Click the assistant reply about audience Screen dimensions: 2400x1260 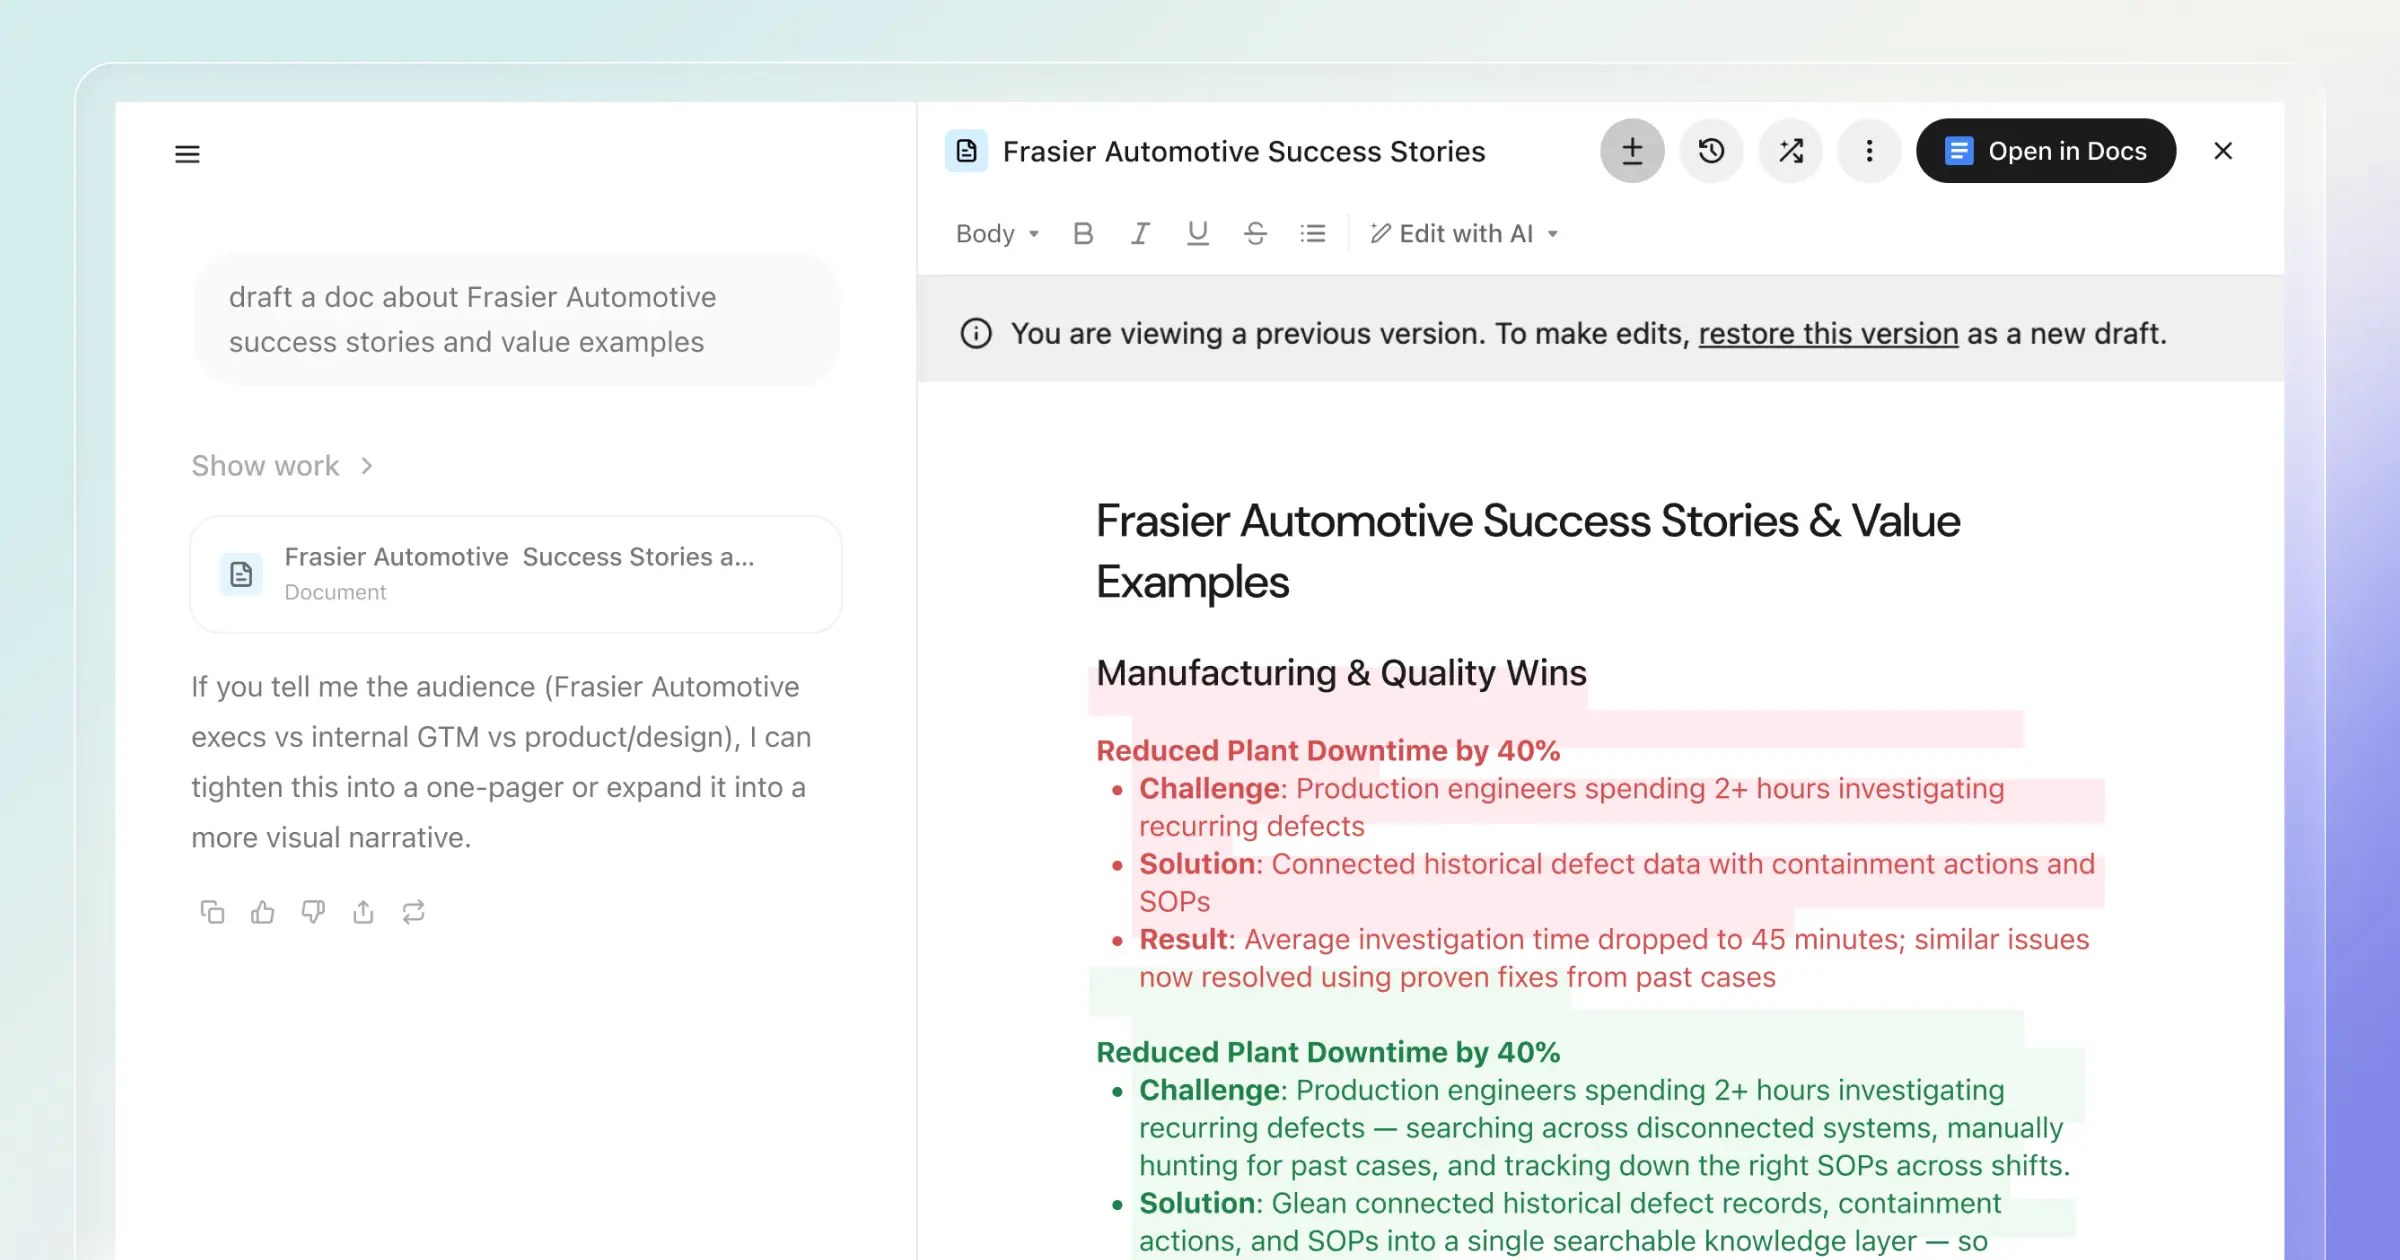[x=501, y=762]
